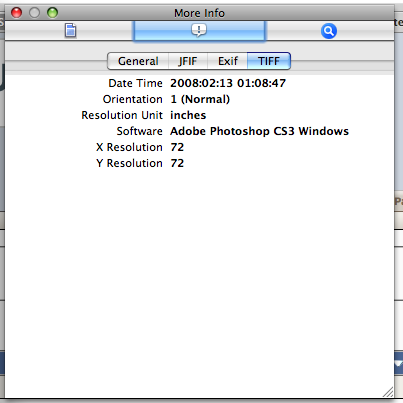Click the Y Resolution value 72
The height and width of the screenshot is (403, 403).
click(177, 163)
